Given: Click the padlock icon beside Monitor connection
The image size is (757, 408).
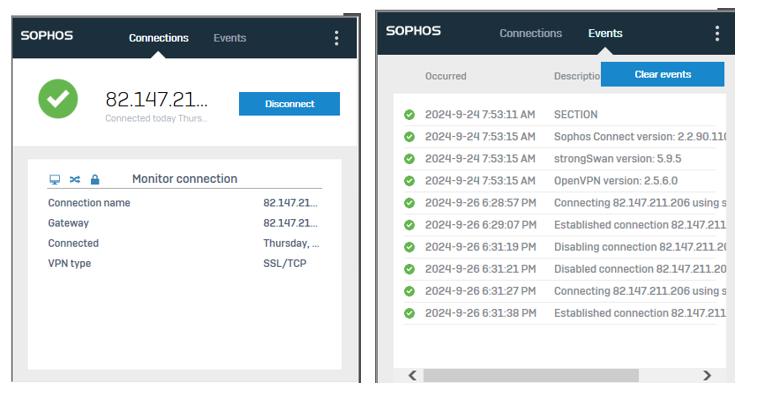Looking at the screenshot, I should tap(95, 180).
